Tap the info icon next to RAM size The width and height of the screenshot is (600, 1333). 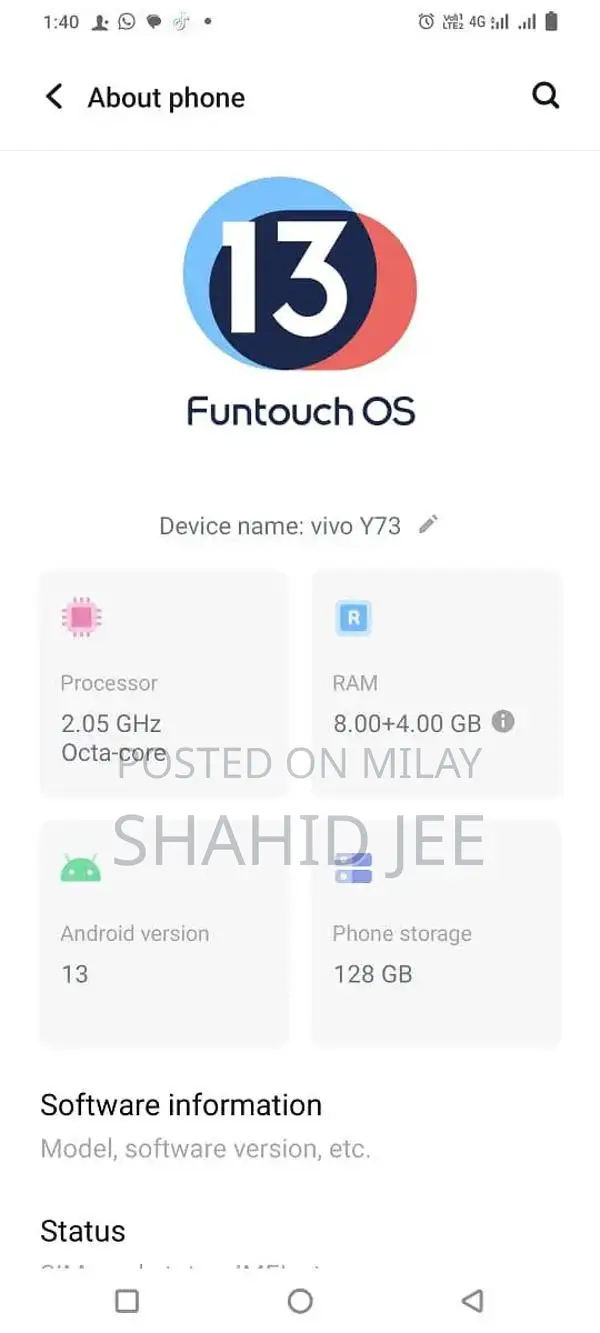click(505, 723)
